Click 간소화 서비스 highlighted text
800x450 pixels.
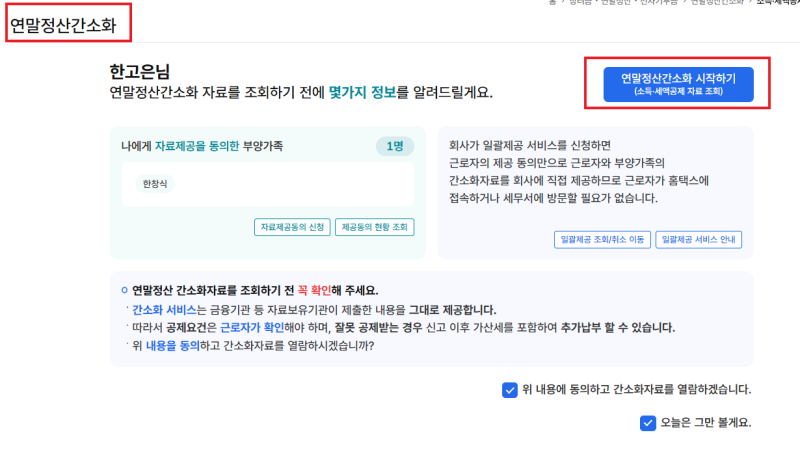(164, 310)
